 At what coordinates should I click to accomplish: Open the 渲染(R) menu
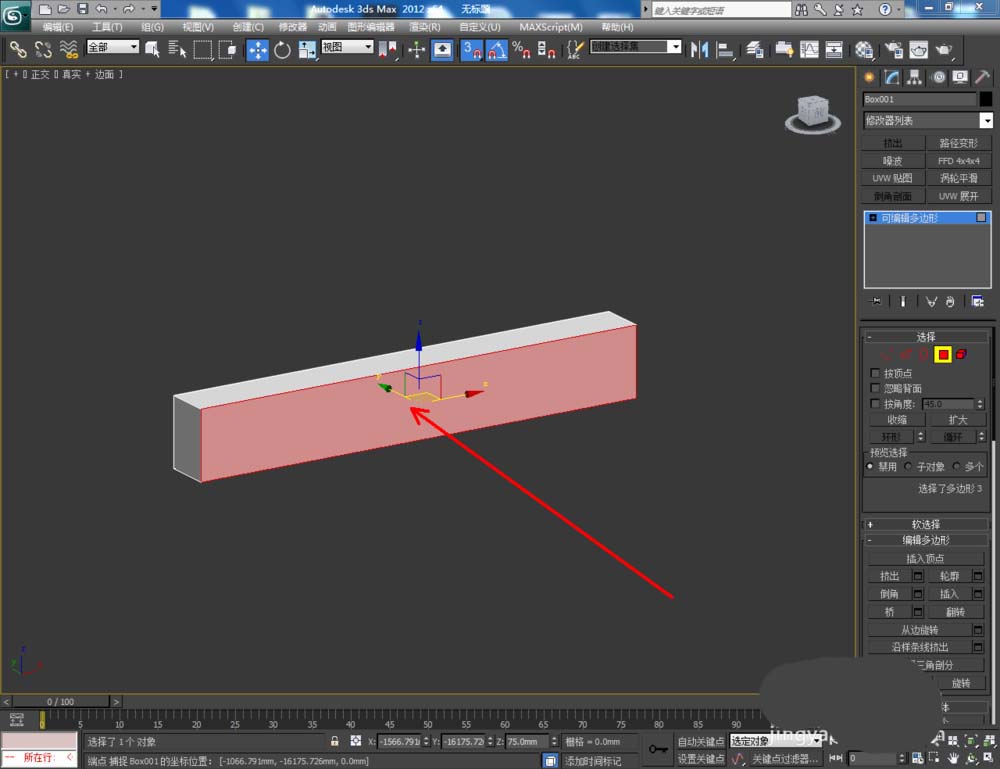(424, 27)
